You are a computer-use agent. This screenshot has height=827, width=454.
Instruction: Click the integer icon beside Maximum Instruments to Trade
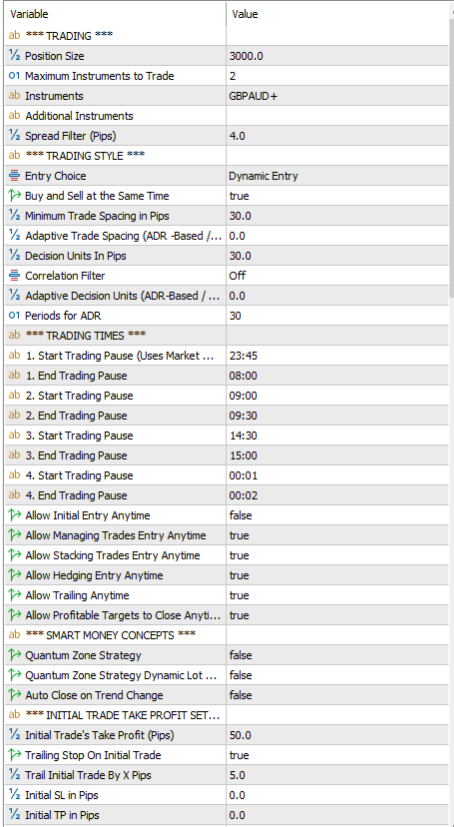pos(14,76)
